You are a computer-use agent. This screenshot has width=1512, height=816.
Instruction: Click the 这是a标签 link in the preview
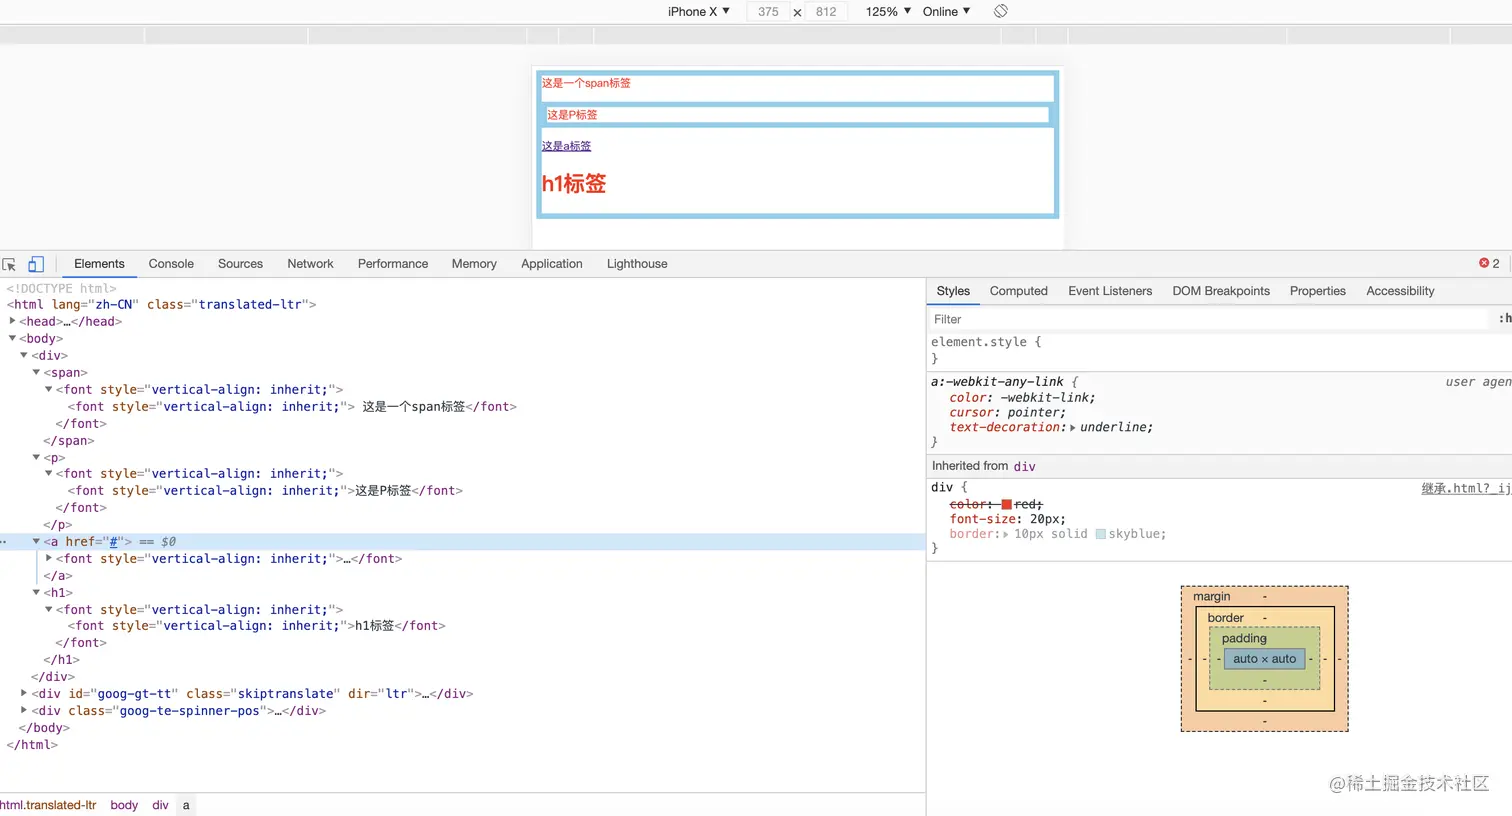tap(566, 146)
